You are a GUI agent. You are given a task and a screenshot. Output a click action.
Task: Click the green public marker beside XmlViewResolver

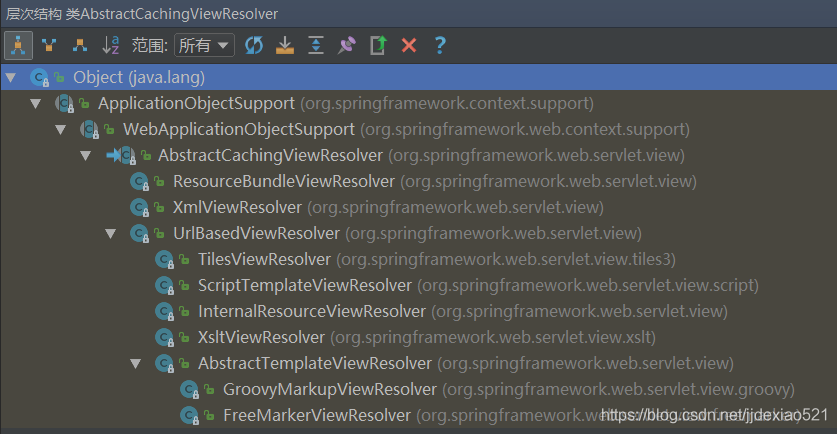[x=159, y=207]
